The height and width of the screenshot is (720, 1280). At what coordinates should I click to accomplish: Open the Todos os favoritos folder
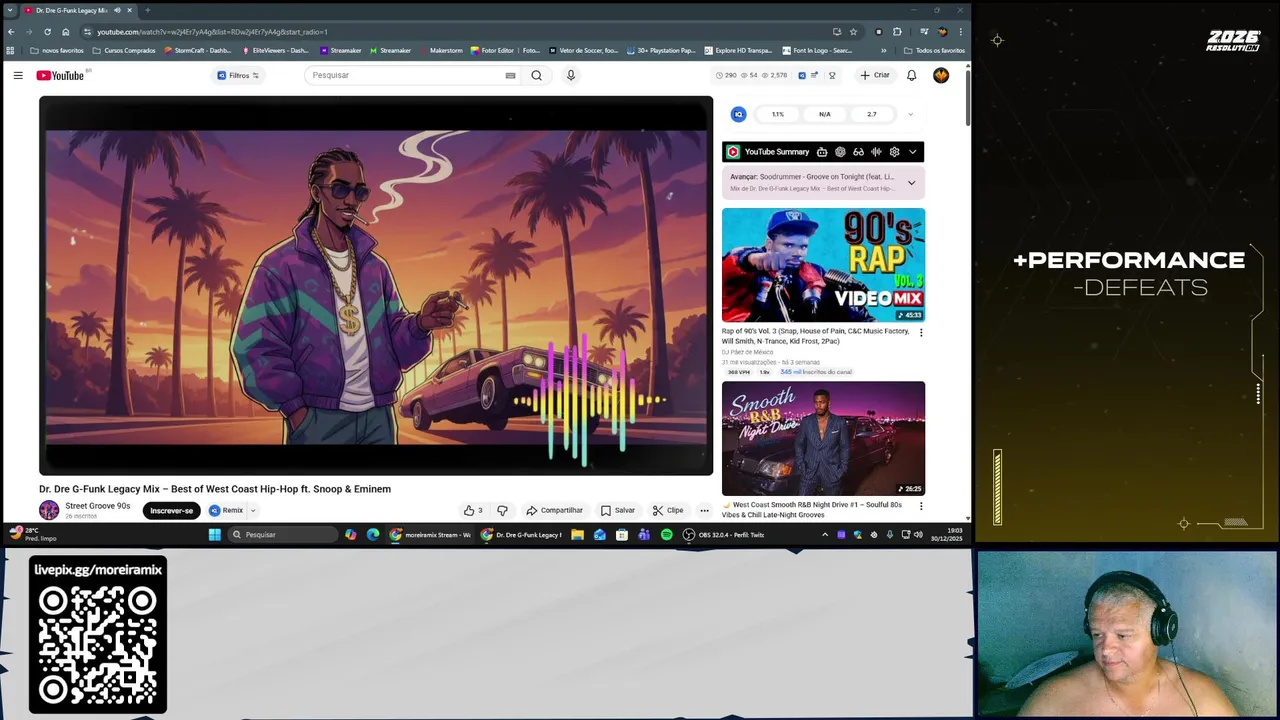pyautogui.click(x=934, y=50)
